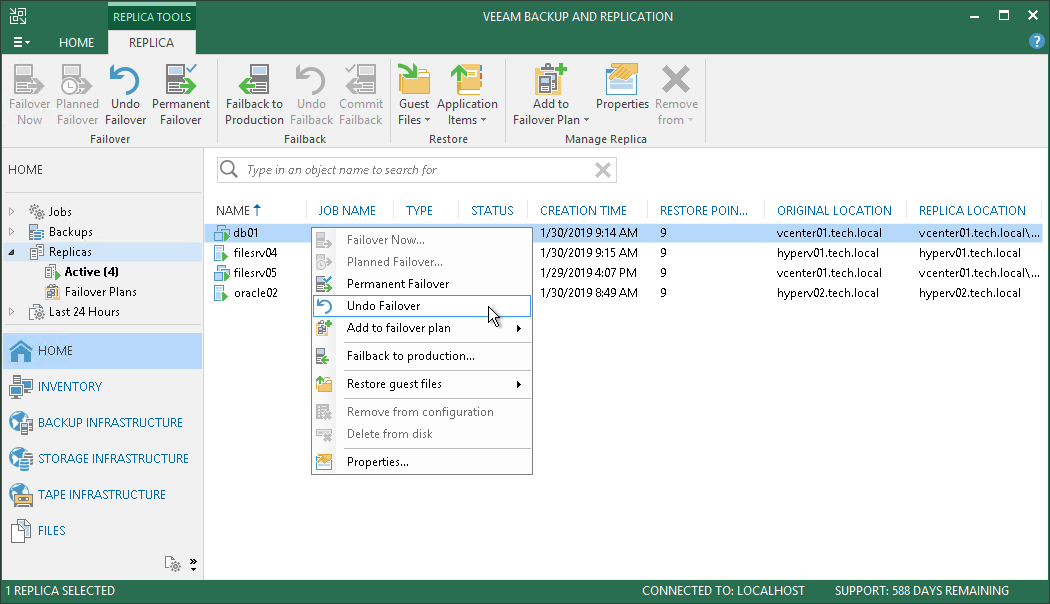Clear the search field with X

point(603,170)
